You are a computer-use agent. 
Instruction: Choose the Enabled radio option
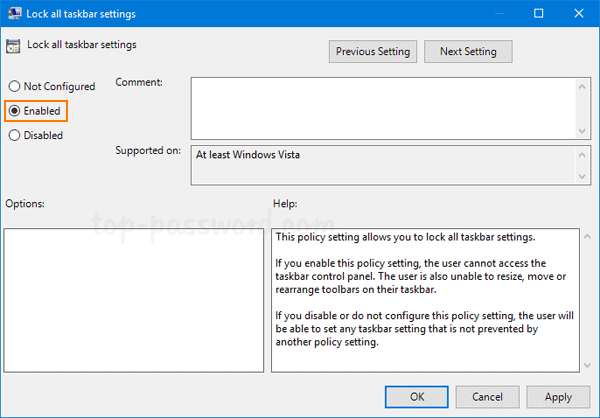pos(14,111)
